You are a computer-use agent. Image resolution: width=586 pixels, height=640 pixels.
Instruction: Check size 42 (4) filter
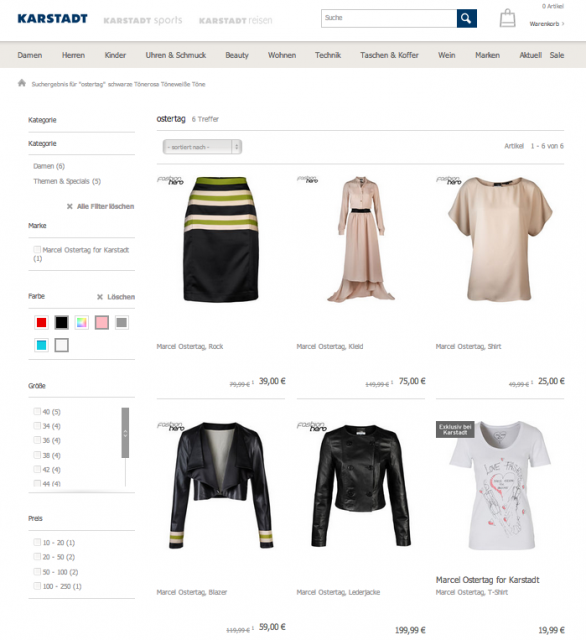[37, 469]
